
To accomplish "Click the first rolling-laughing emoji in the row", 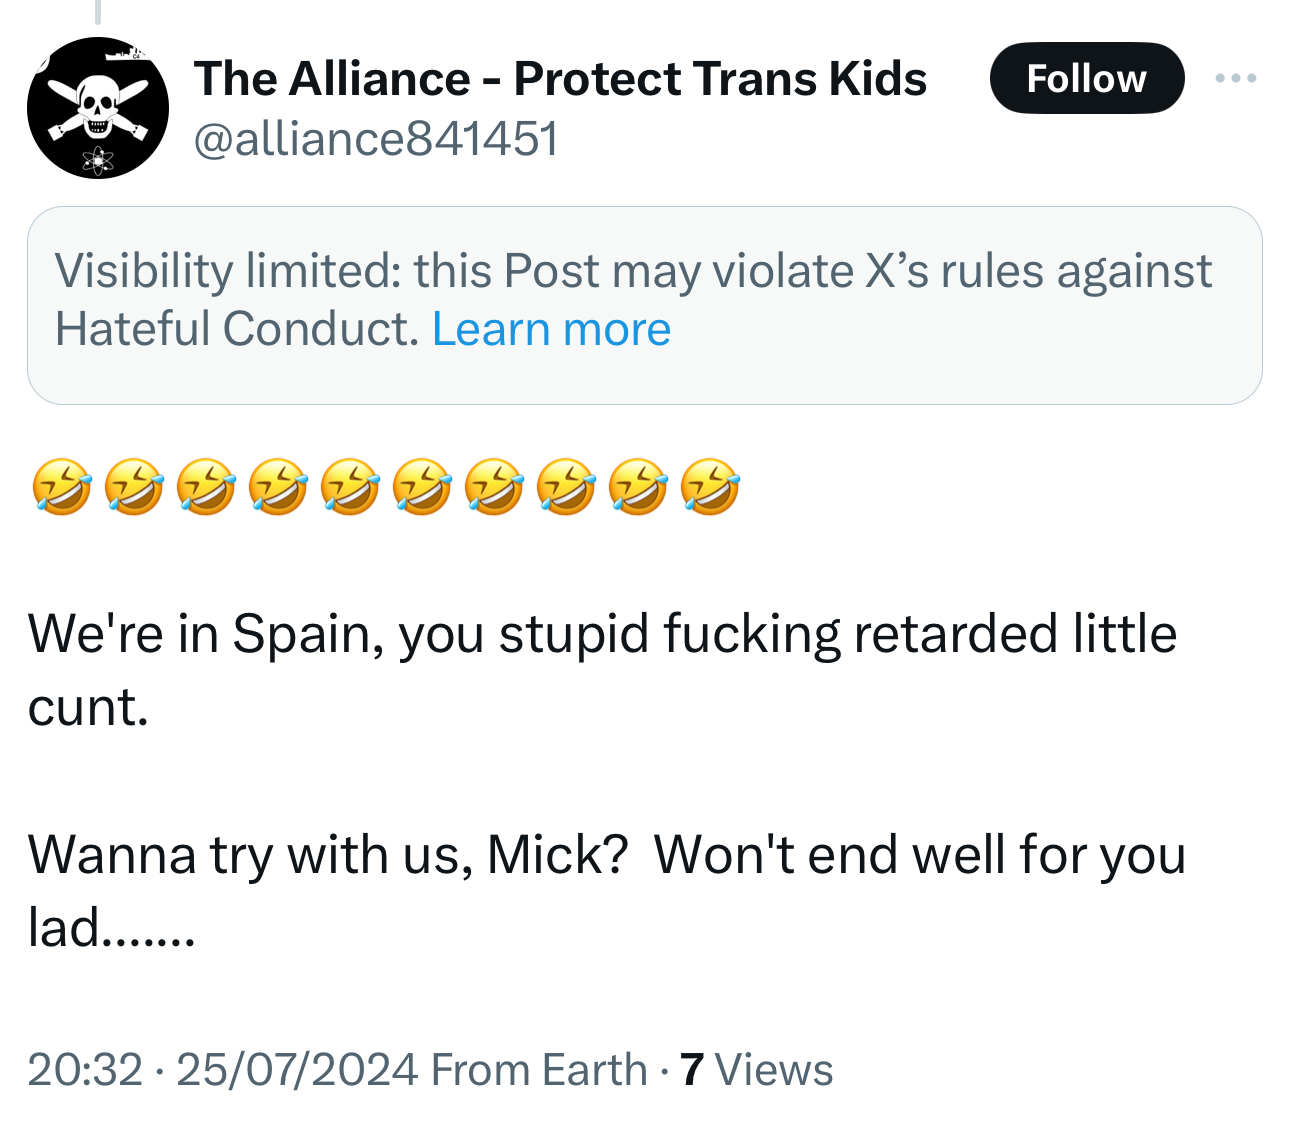I will click(62, 487).
